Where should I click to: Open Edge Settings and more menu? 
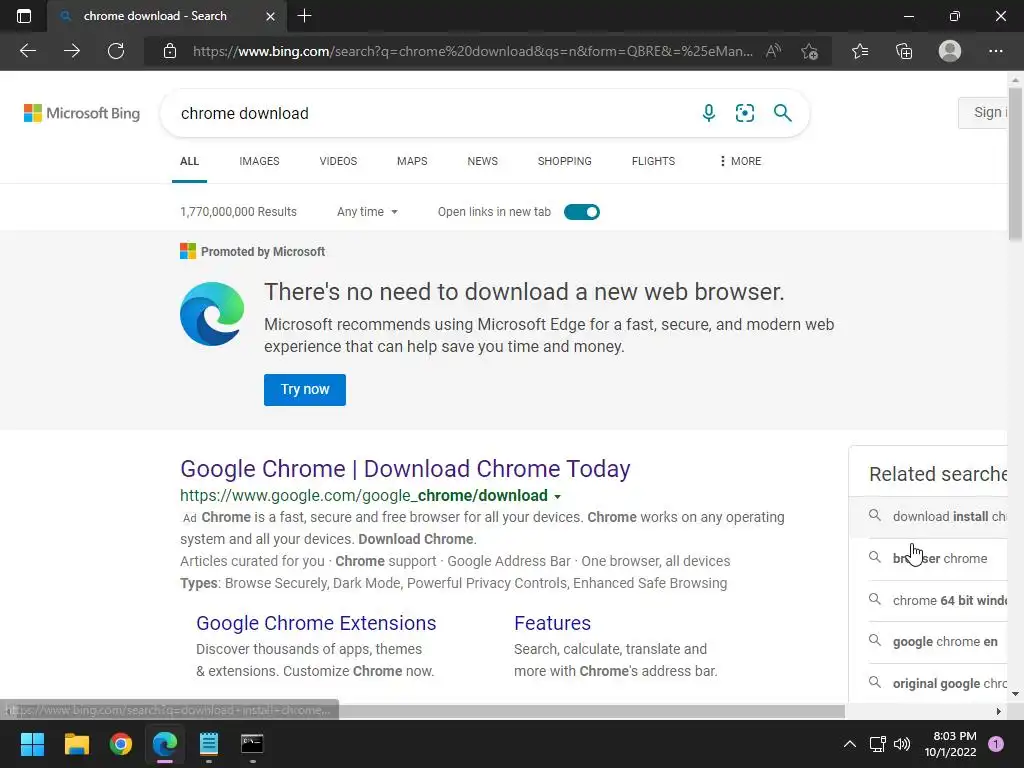coord(995,51)
